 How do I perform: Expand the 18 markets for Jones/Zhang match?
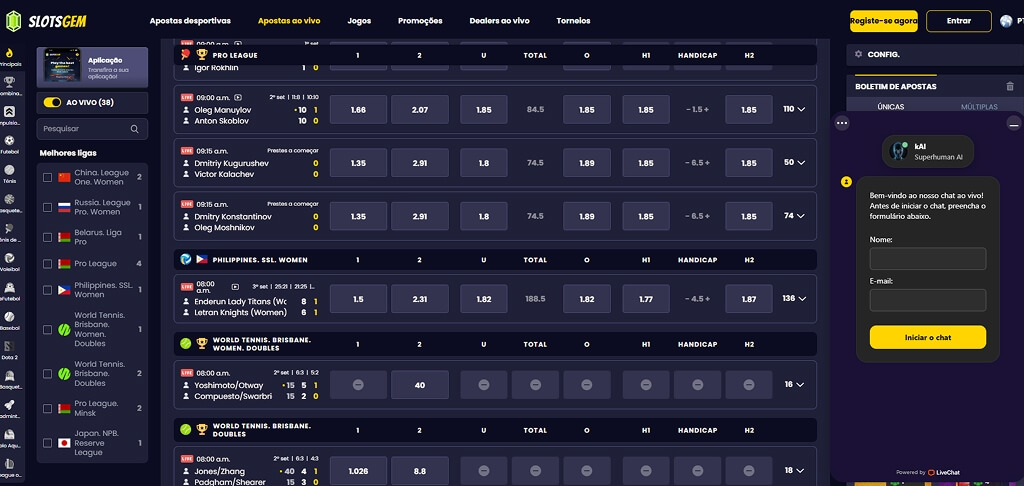tap(794, 470)
